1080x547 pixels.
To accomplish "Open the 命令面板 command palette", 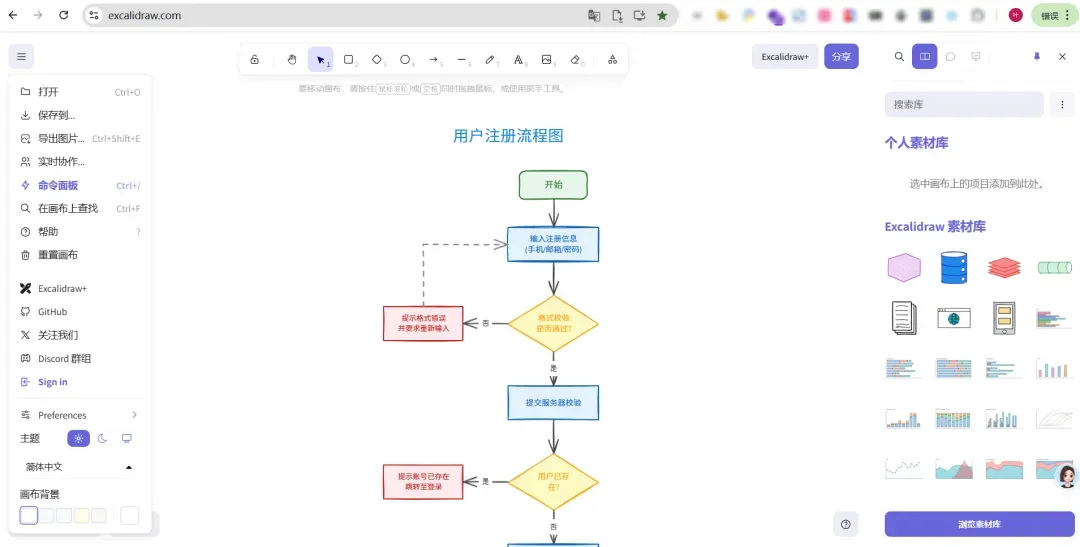I will 80,185.
